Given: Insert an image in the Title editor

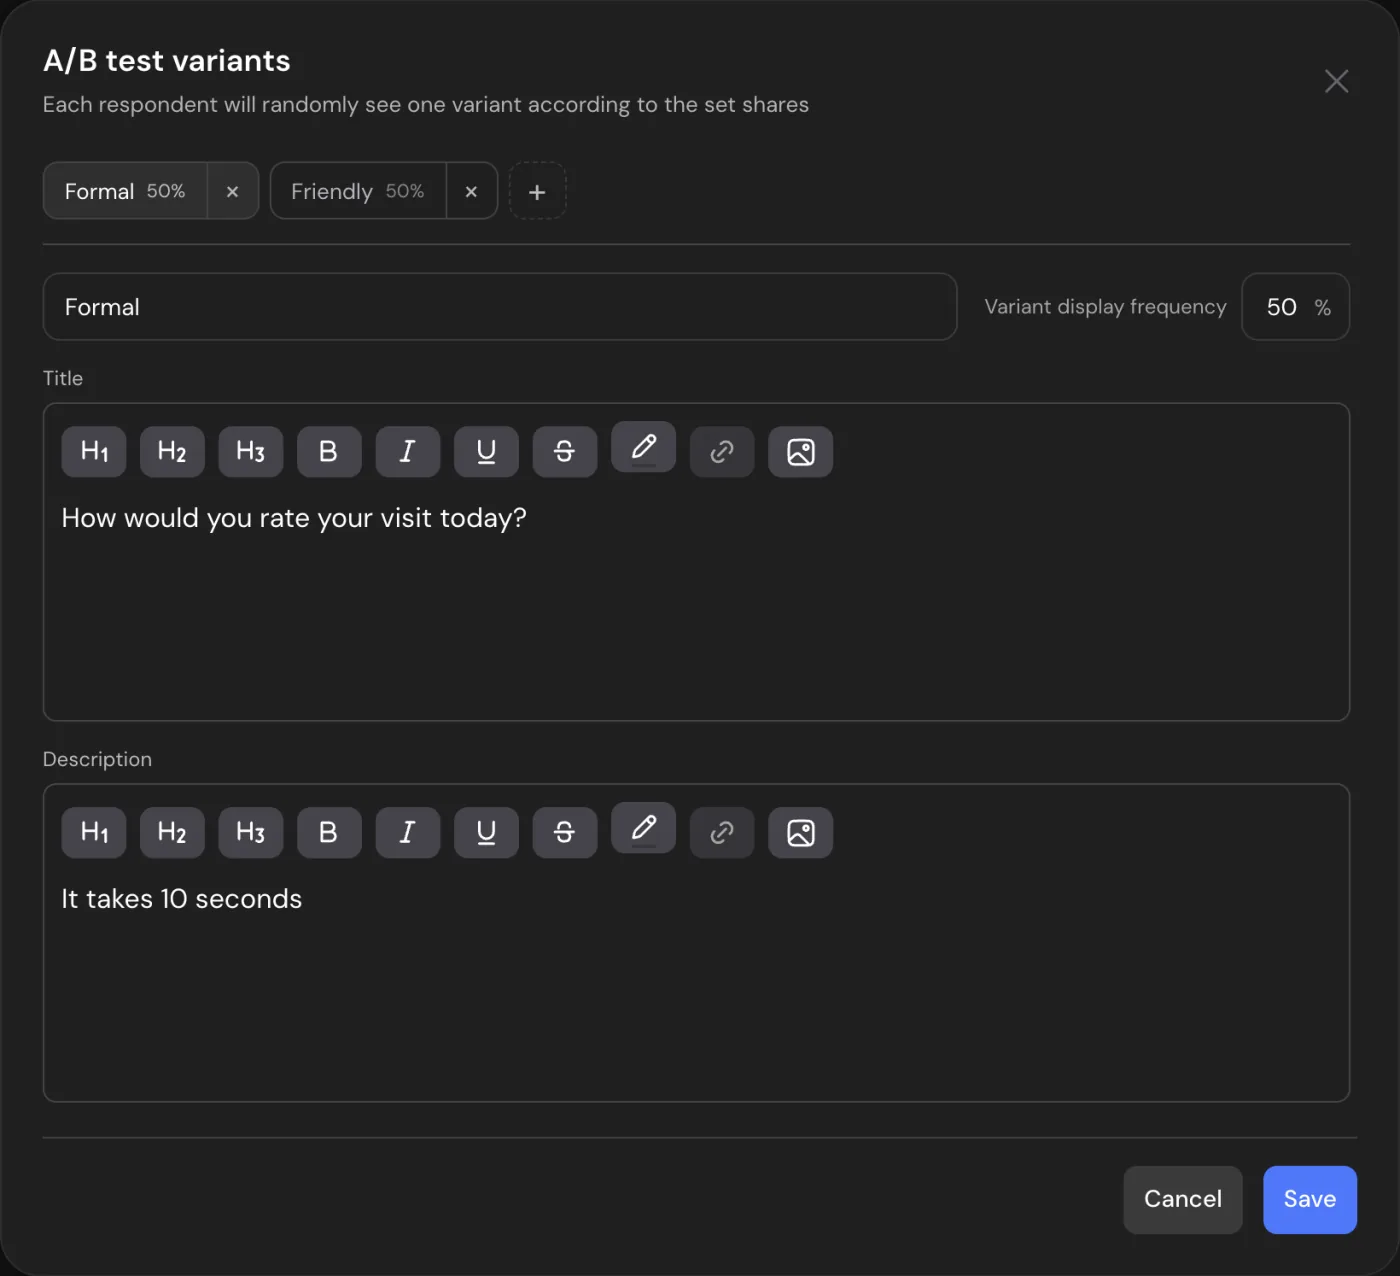Looking at the screenshot, I should 800,452.
